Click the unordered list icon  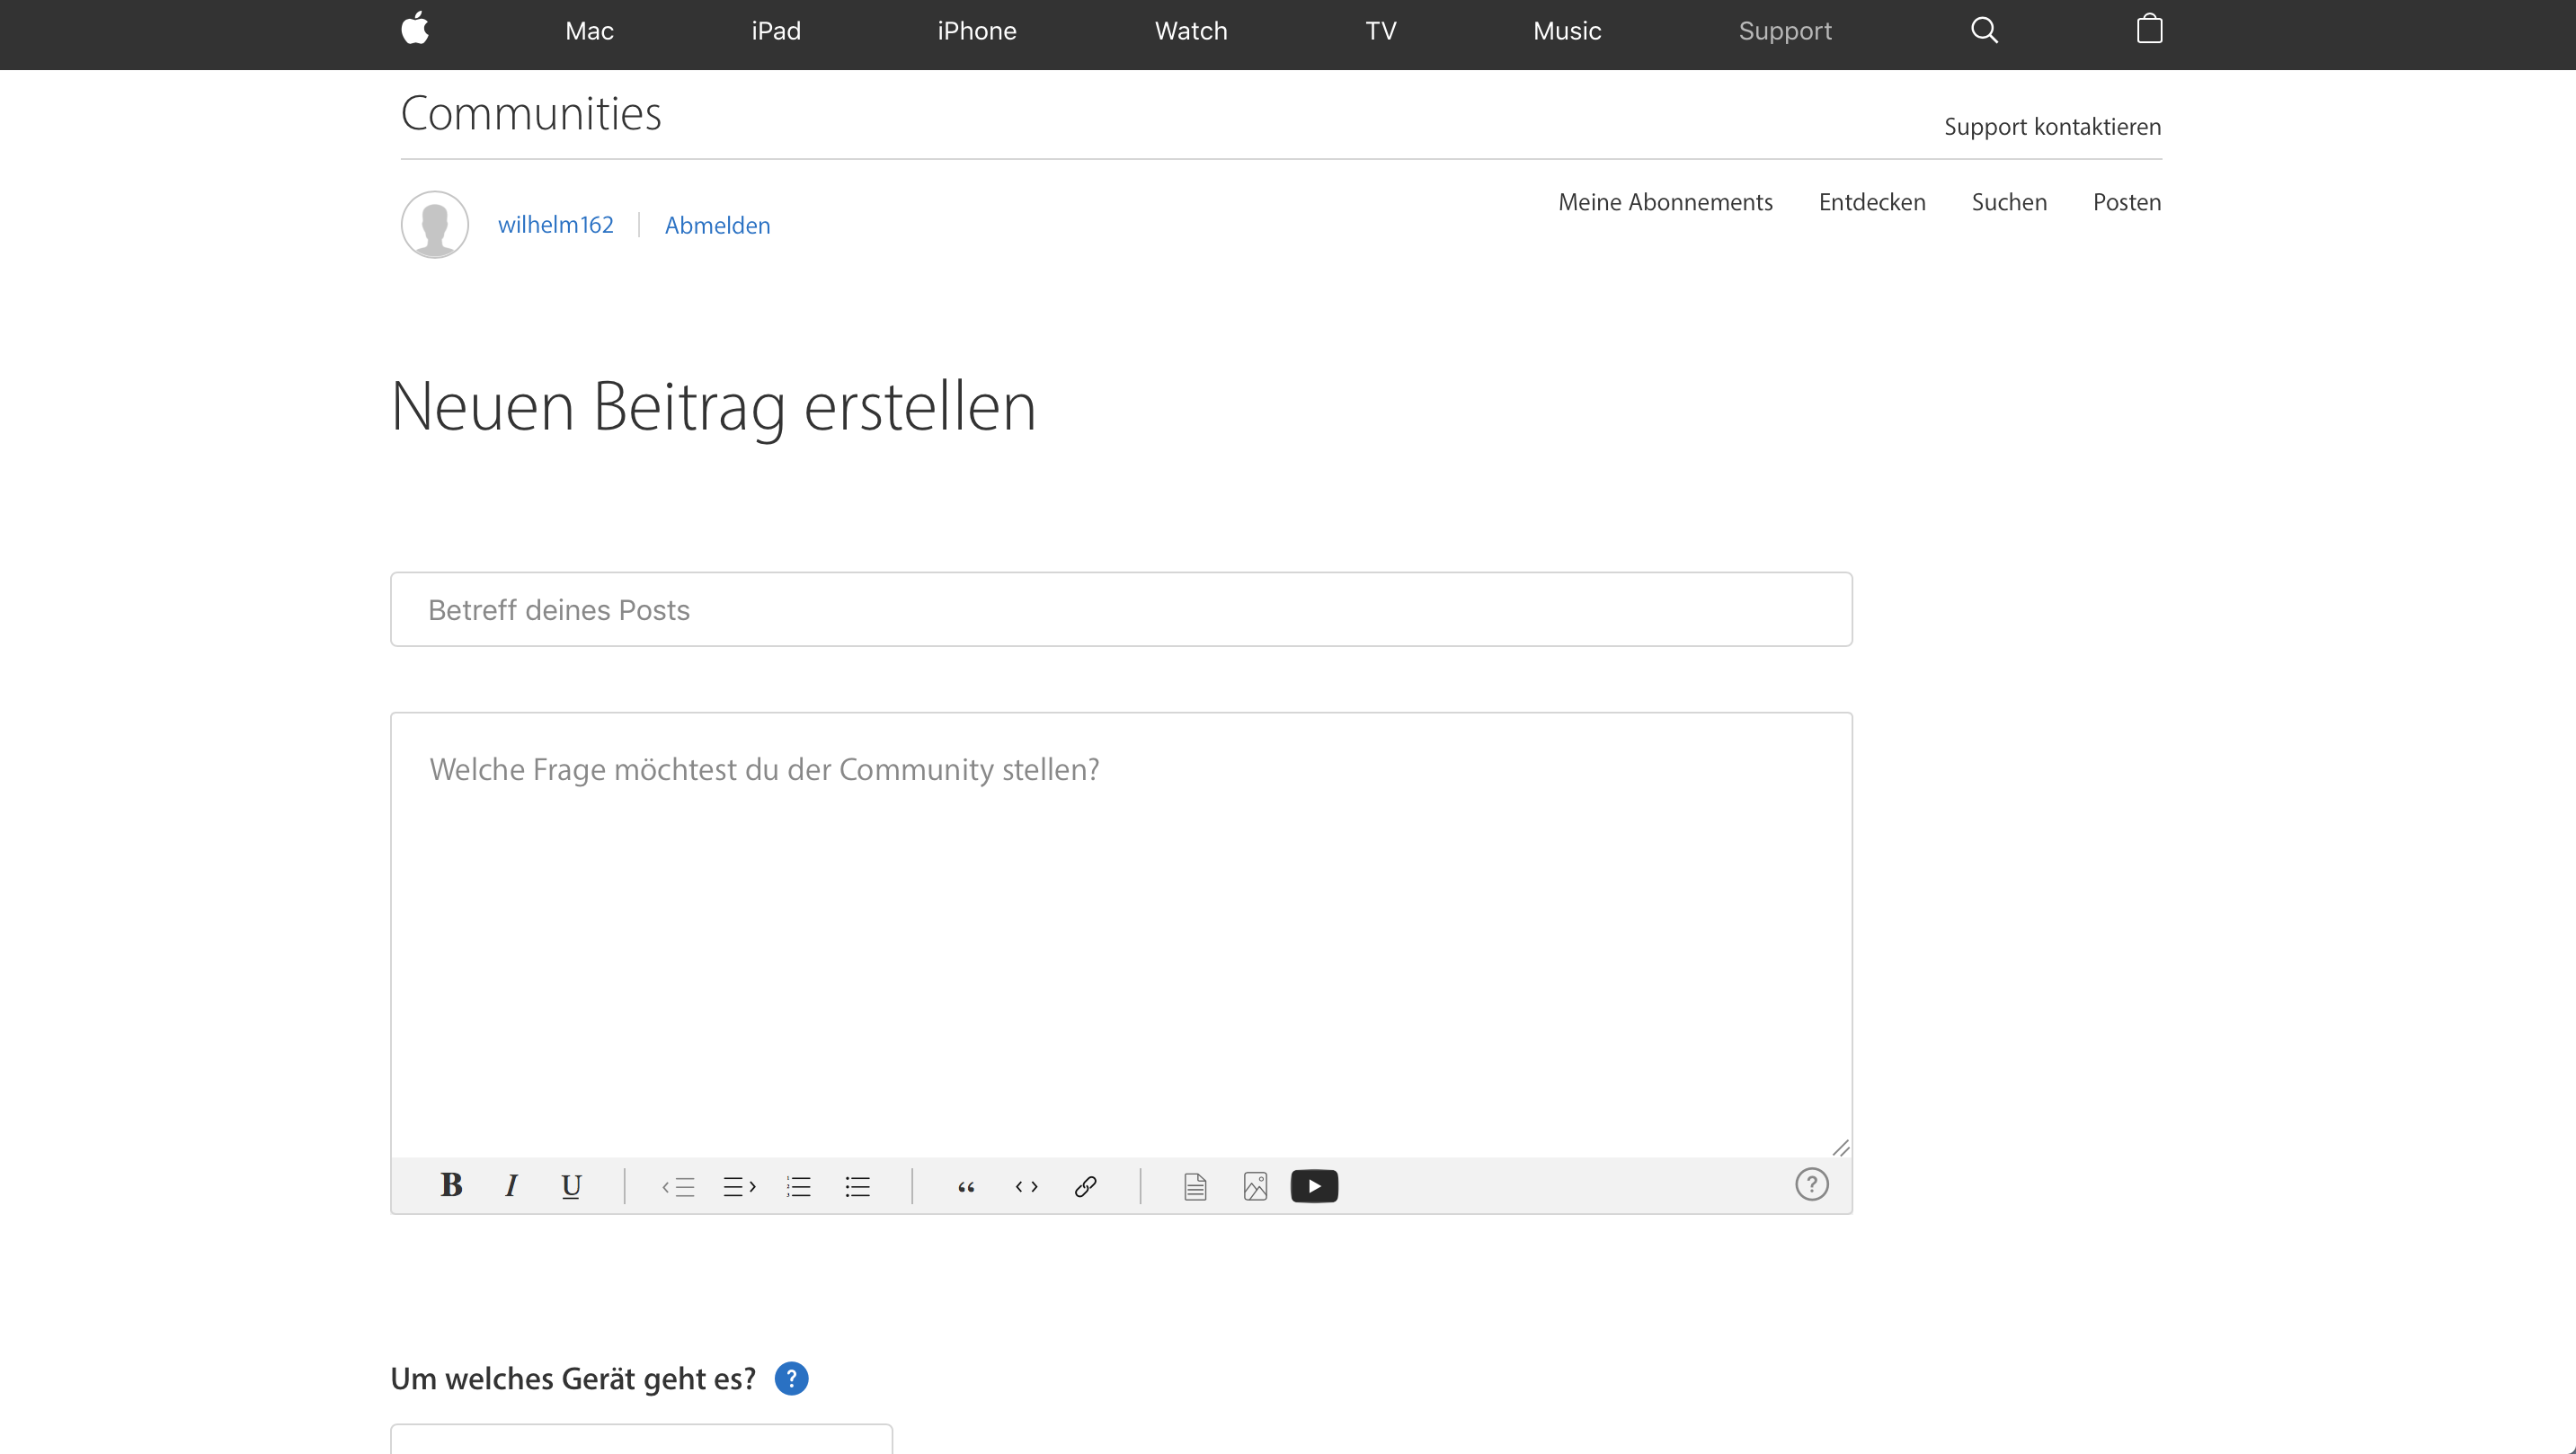[858, 1187]
